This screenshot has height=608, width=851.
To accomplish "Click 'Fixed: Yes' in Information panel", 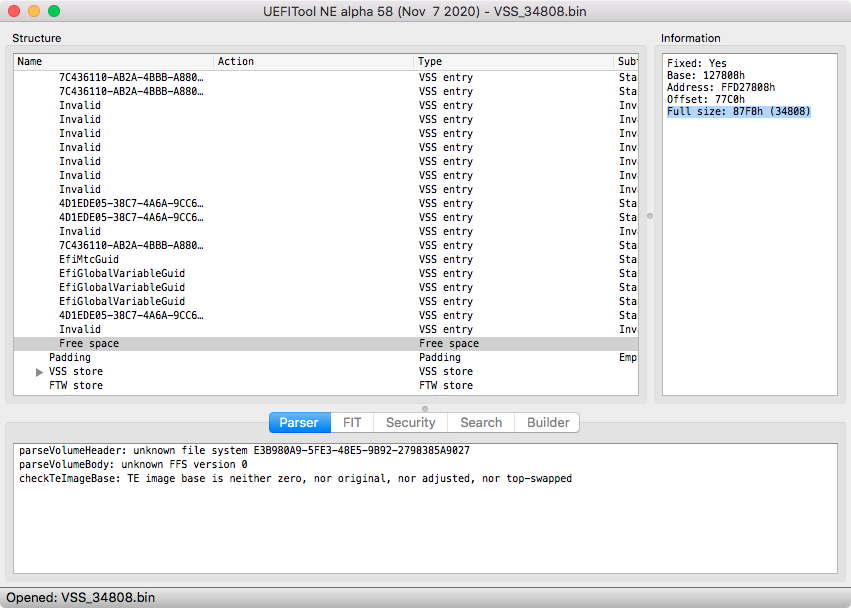I will click(x=697, y=63).
